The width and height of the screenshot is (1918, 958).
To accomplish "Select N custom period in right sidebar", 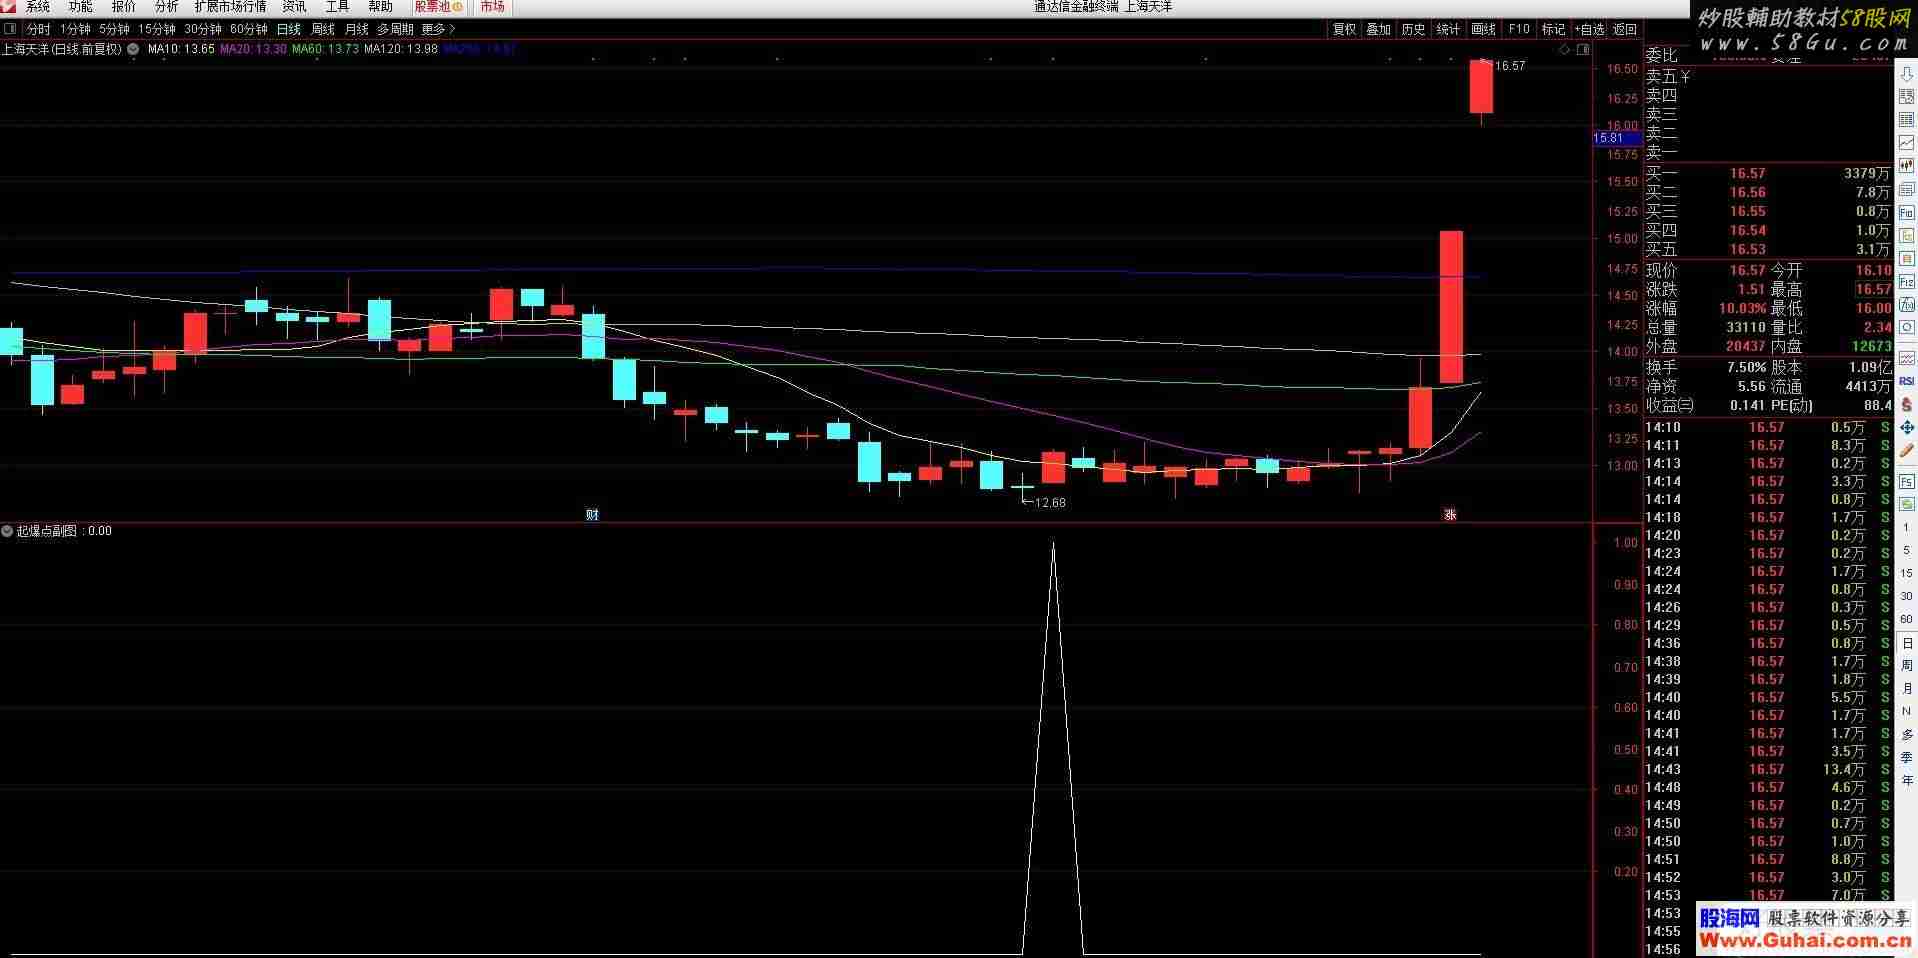I will click(x=1906, y=711).
